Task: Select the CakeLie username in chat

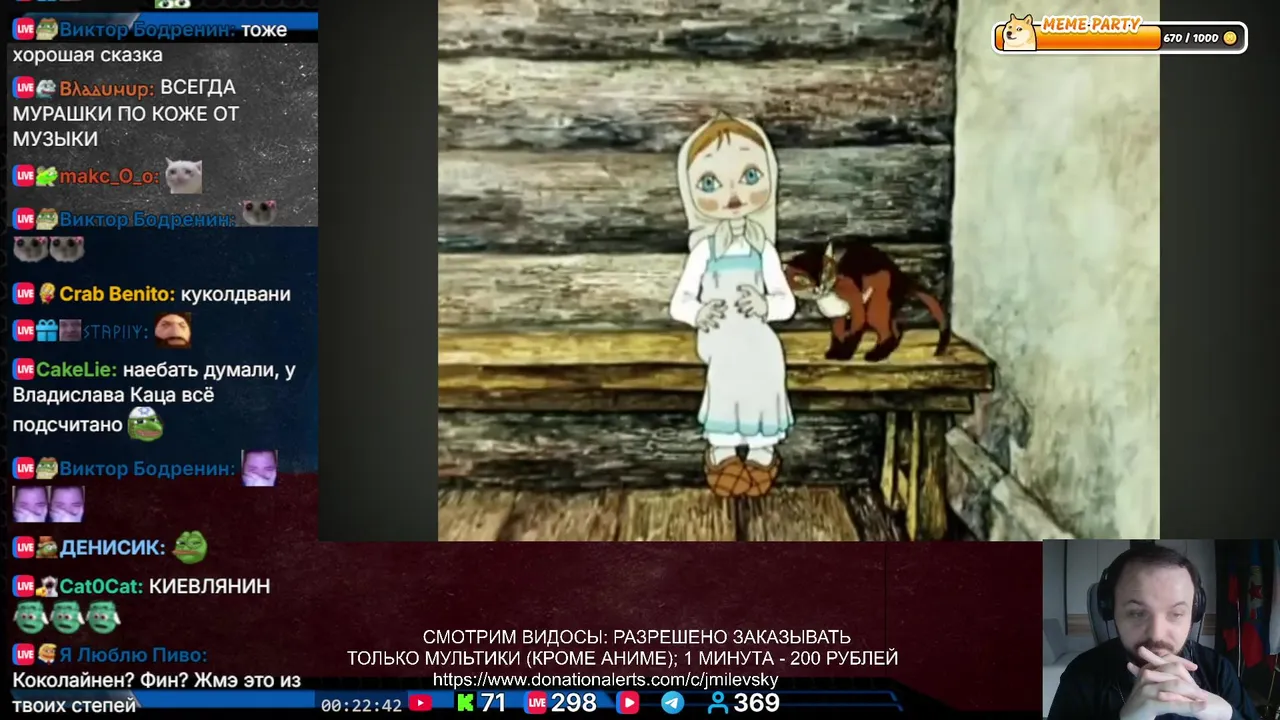Action: point(76,370)
